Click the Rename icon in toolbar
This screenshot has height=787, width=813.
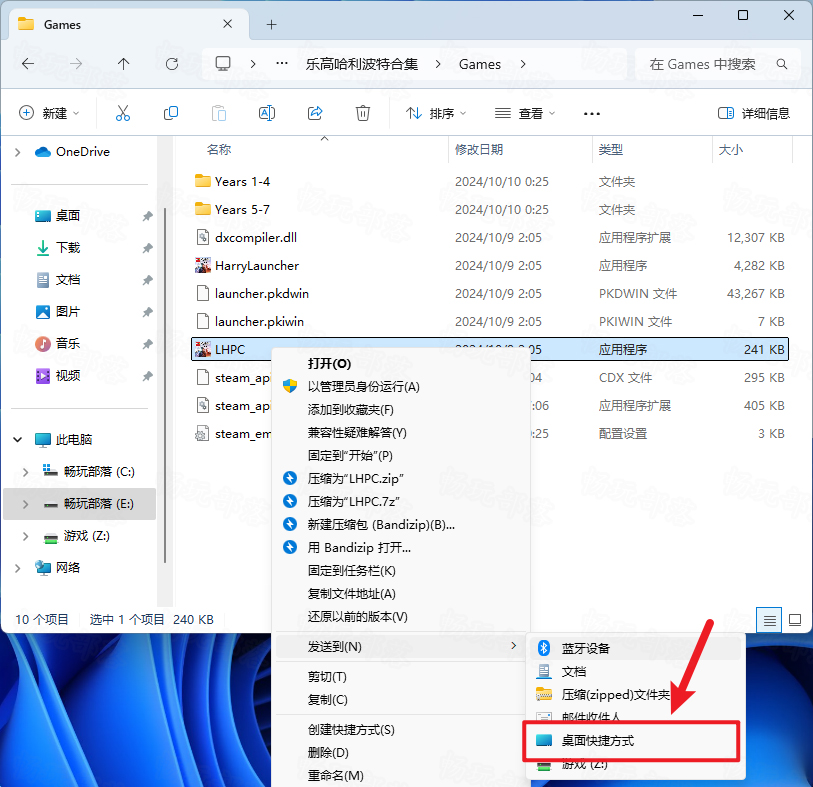pyautogui.click(x=267, y=113)
